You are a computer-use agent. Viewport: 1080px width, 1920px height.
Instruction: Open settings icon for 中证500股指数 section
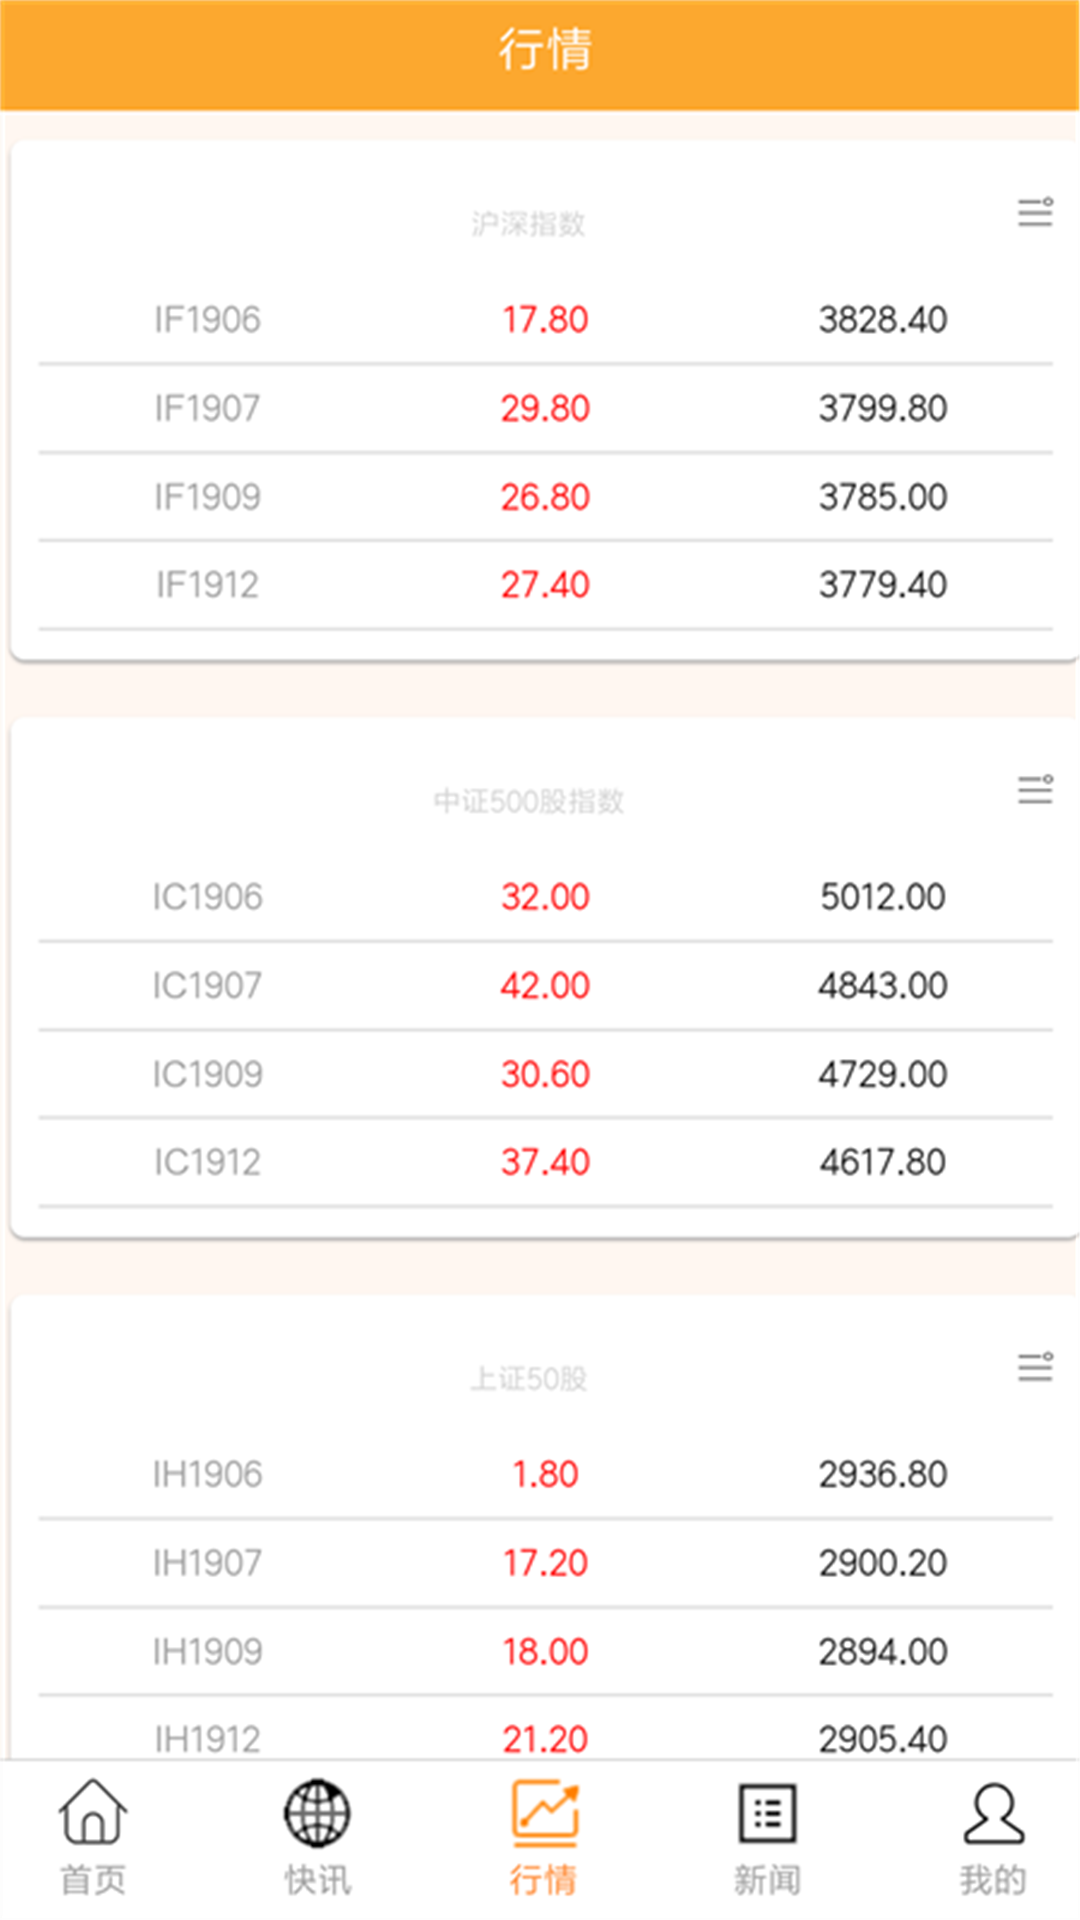(1035, 789)
